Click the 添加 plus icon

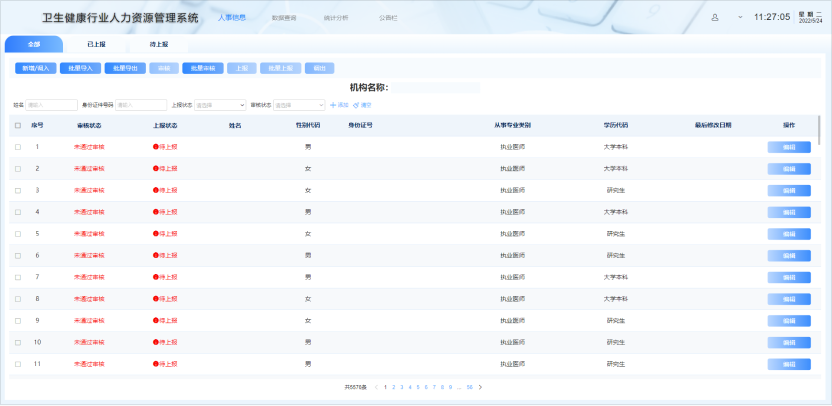coord(333,104)
